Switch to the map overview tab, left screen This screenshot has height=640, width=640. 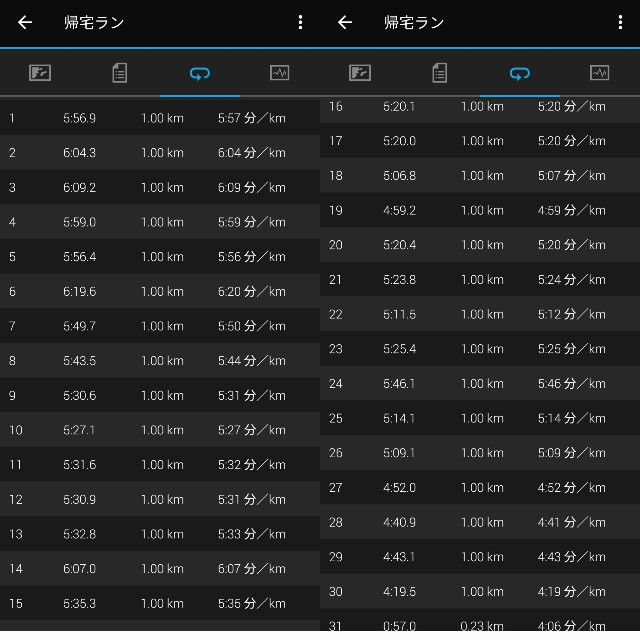[40, 73]
